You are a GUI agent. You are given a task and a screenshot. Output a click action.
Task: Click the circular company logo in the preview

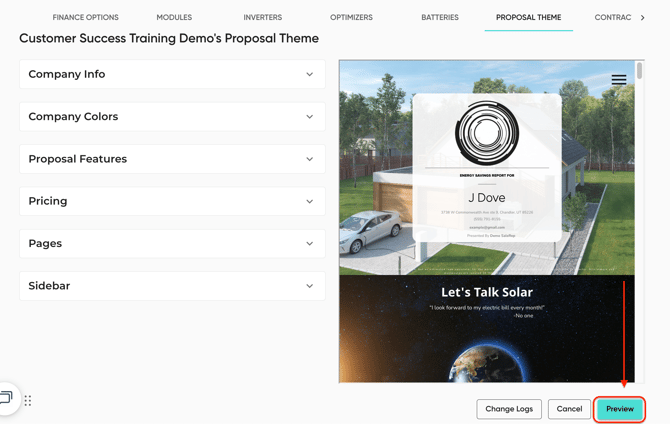coord(487,133)
